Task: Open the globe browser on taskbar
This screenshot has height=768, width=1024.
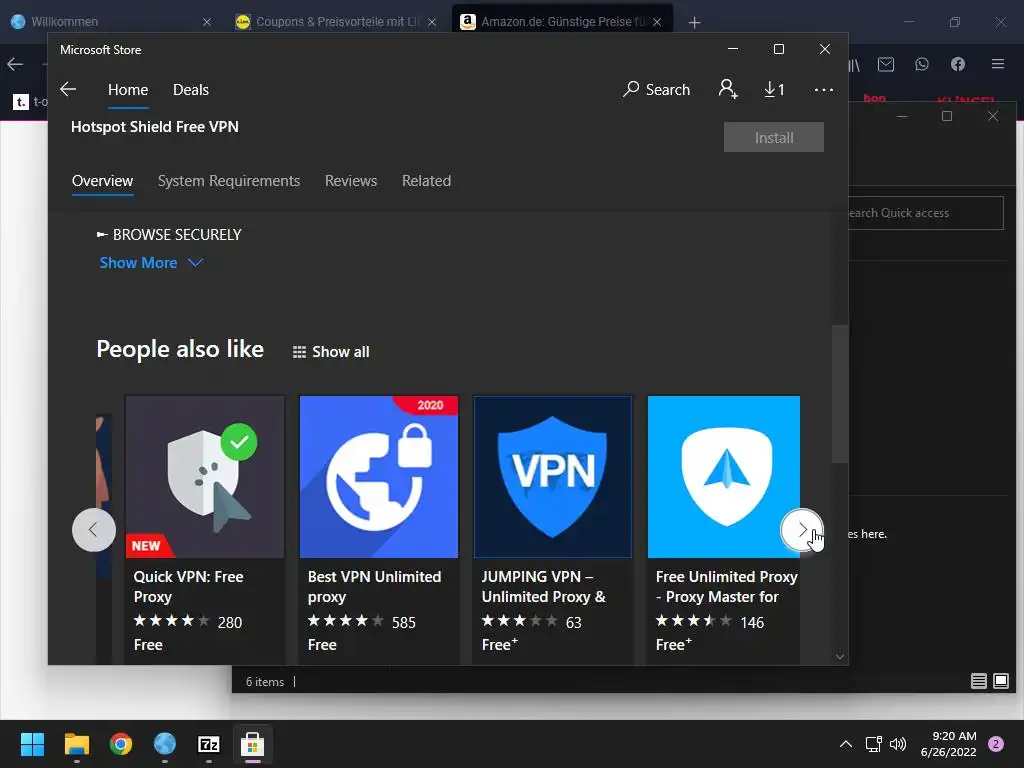Action: click(x=165, y=744)
